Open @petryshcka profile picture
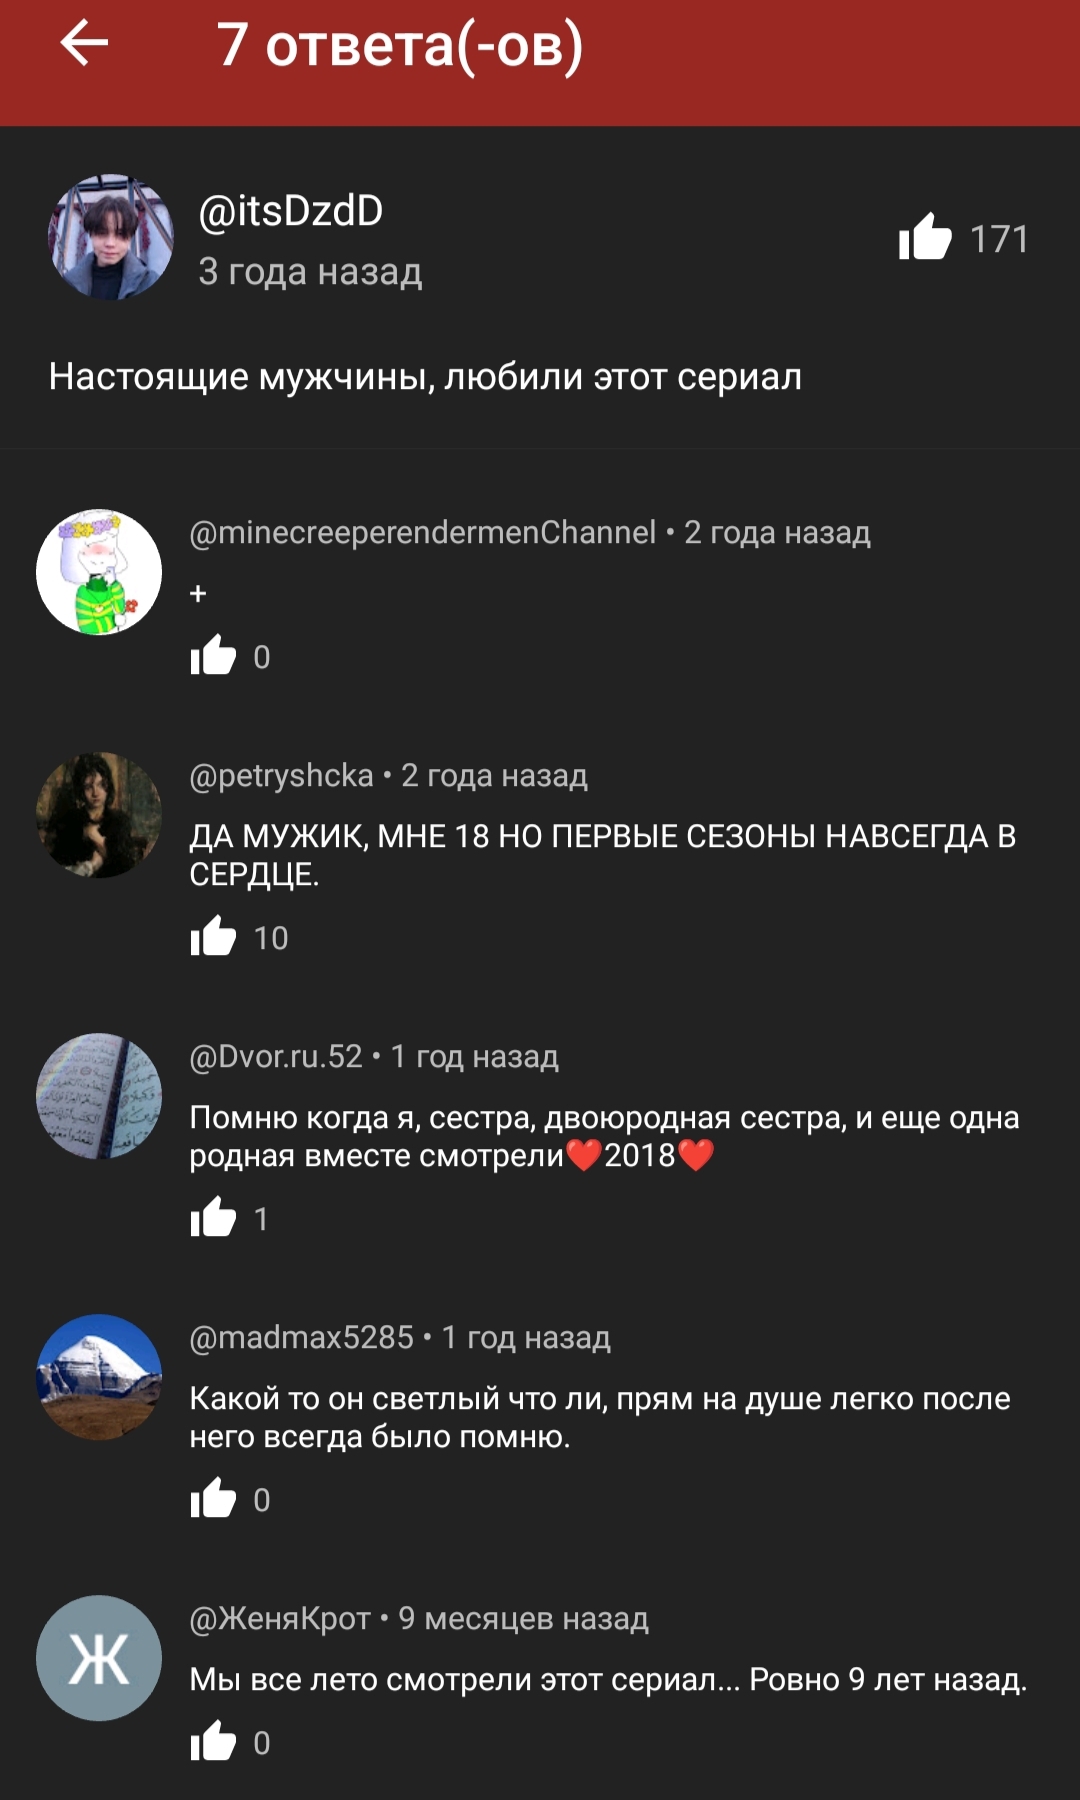 click(x=99, y=815)
